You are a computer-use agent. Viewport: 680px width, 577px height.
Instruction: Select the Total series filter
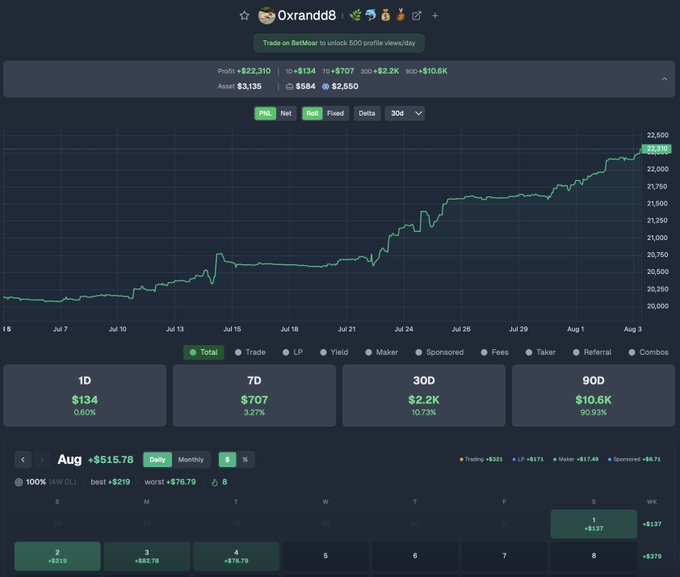(204, 352)
